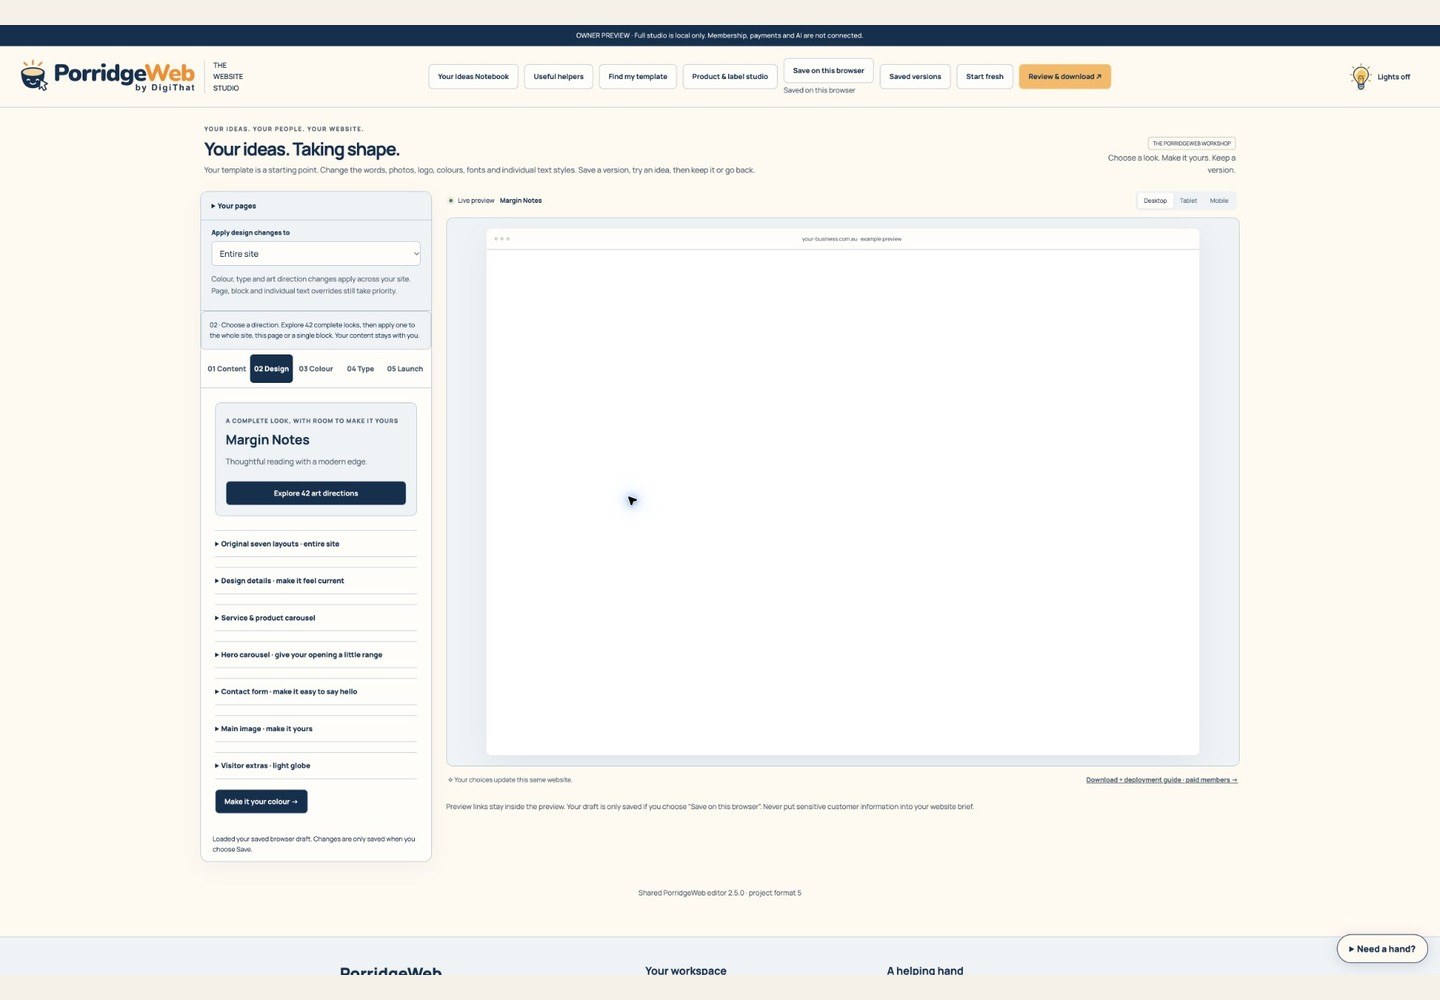
Task: Click Review & download
Action: coord(1065,77)
